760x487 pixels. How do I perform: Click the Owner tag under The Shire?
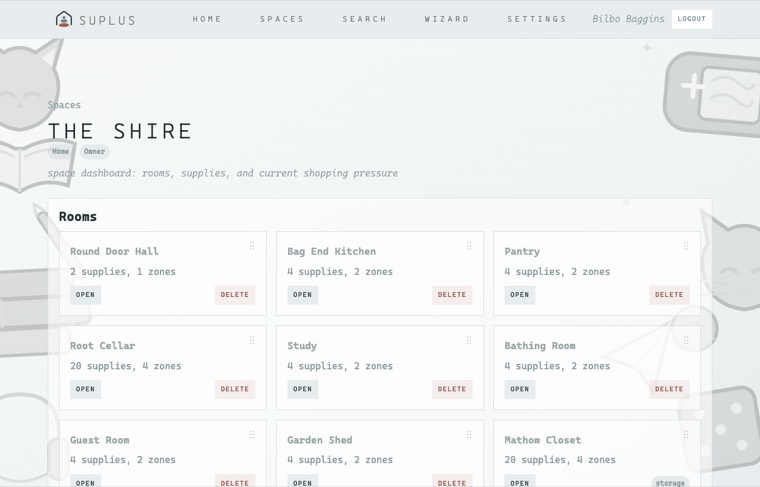tap(95, 151)
